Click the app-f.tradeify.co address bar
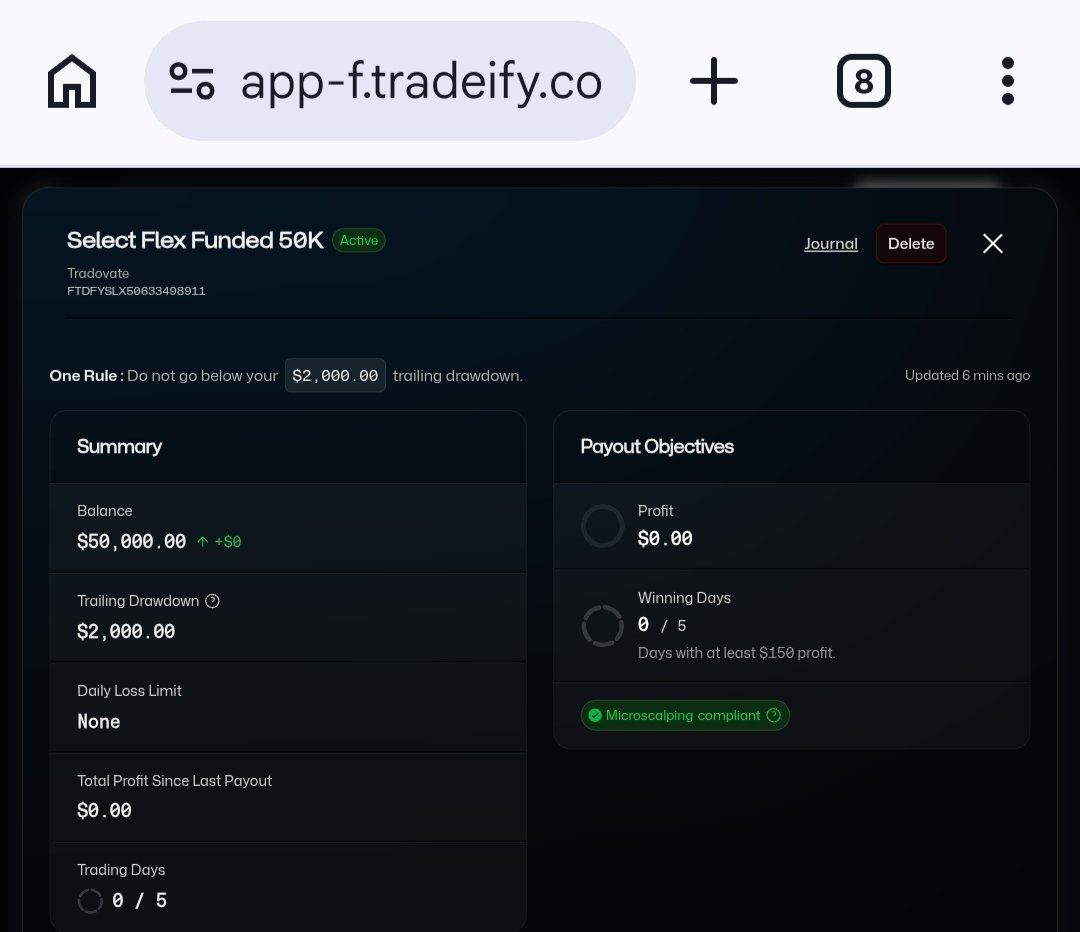Screen dimensions: 1080x932 [x=390, y=81]
